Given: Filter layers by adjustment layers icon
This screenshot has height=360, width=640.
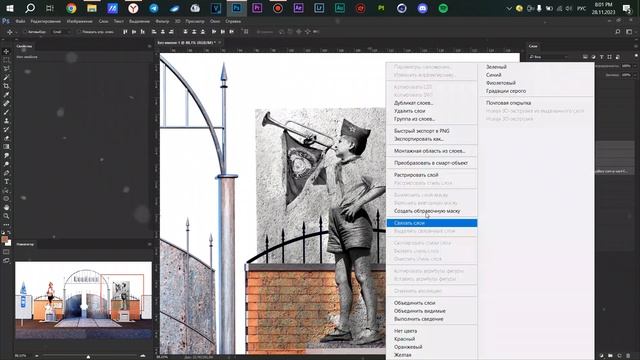Looking at the screenshot, I should tap(593, 57).
